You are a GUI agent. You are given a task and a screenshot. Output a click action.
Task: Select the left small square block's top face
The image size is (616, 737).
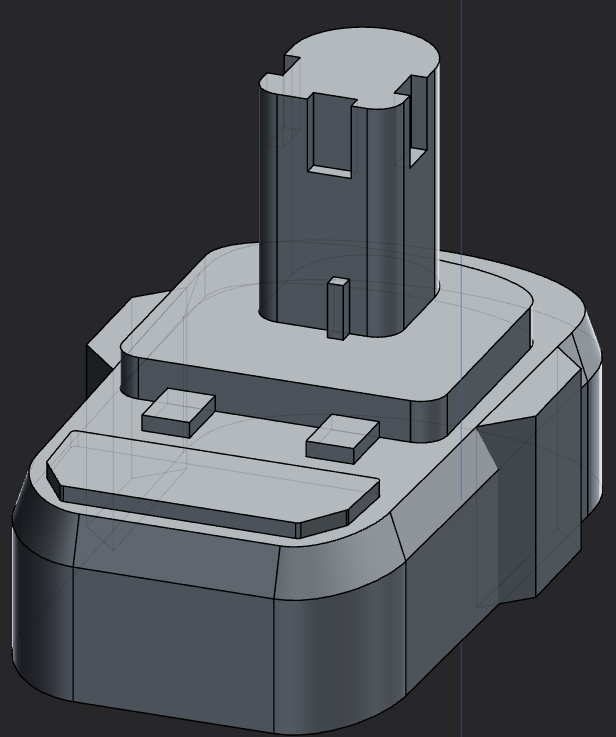click(179, 404)
